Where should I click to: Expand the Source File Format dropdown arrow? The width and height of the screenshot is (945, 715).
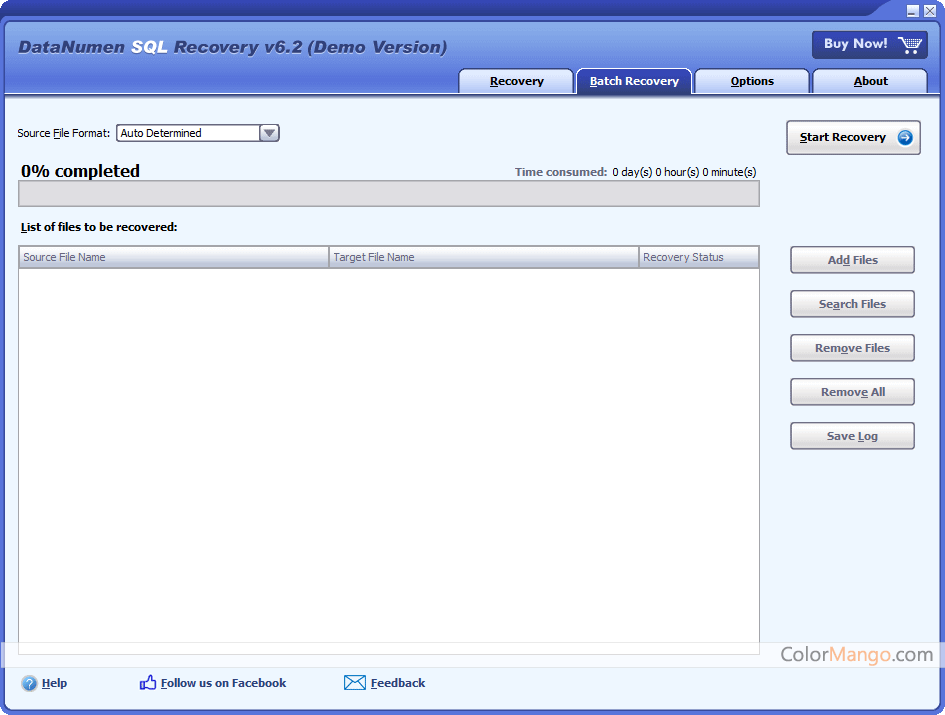click(x=269, y=133)
